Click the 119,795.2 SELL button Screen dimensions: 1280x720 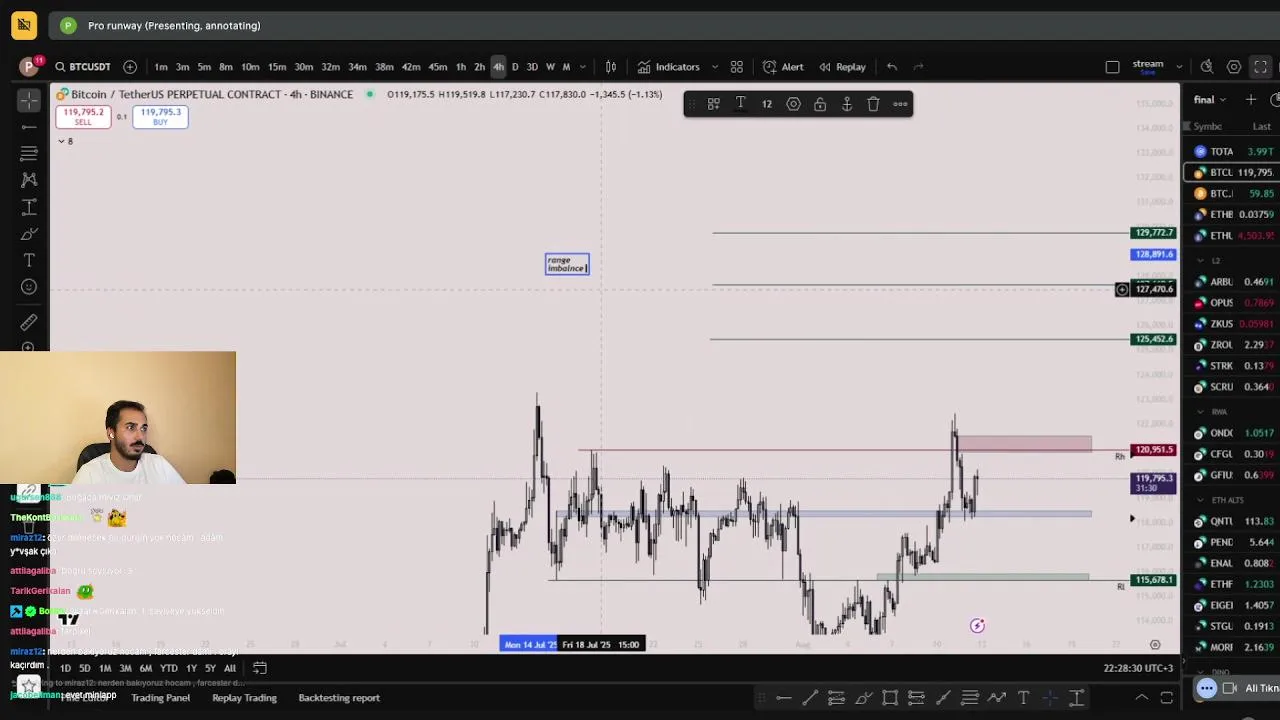[83, 116]
